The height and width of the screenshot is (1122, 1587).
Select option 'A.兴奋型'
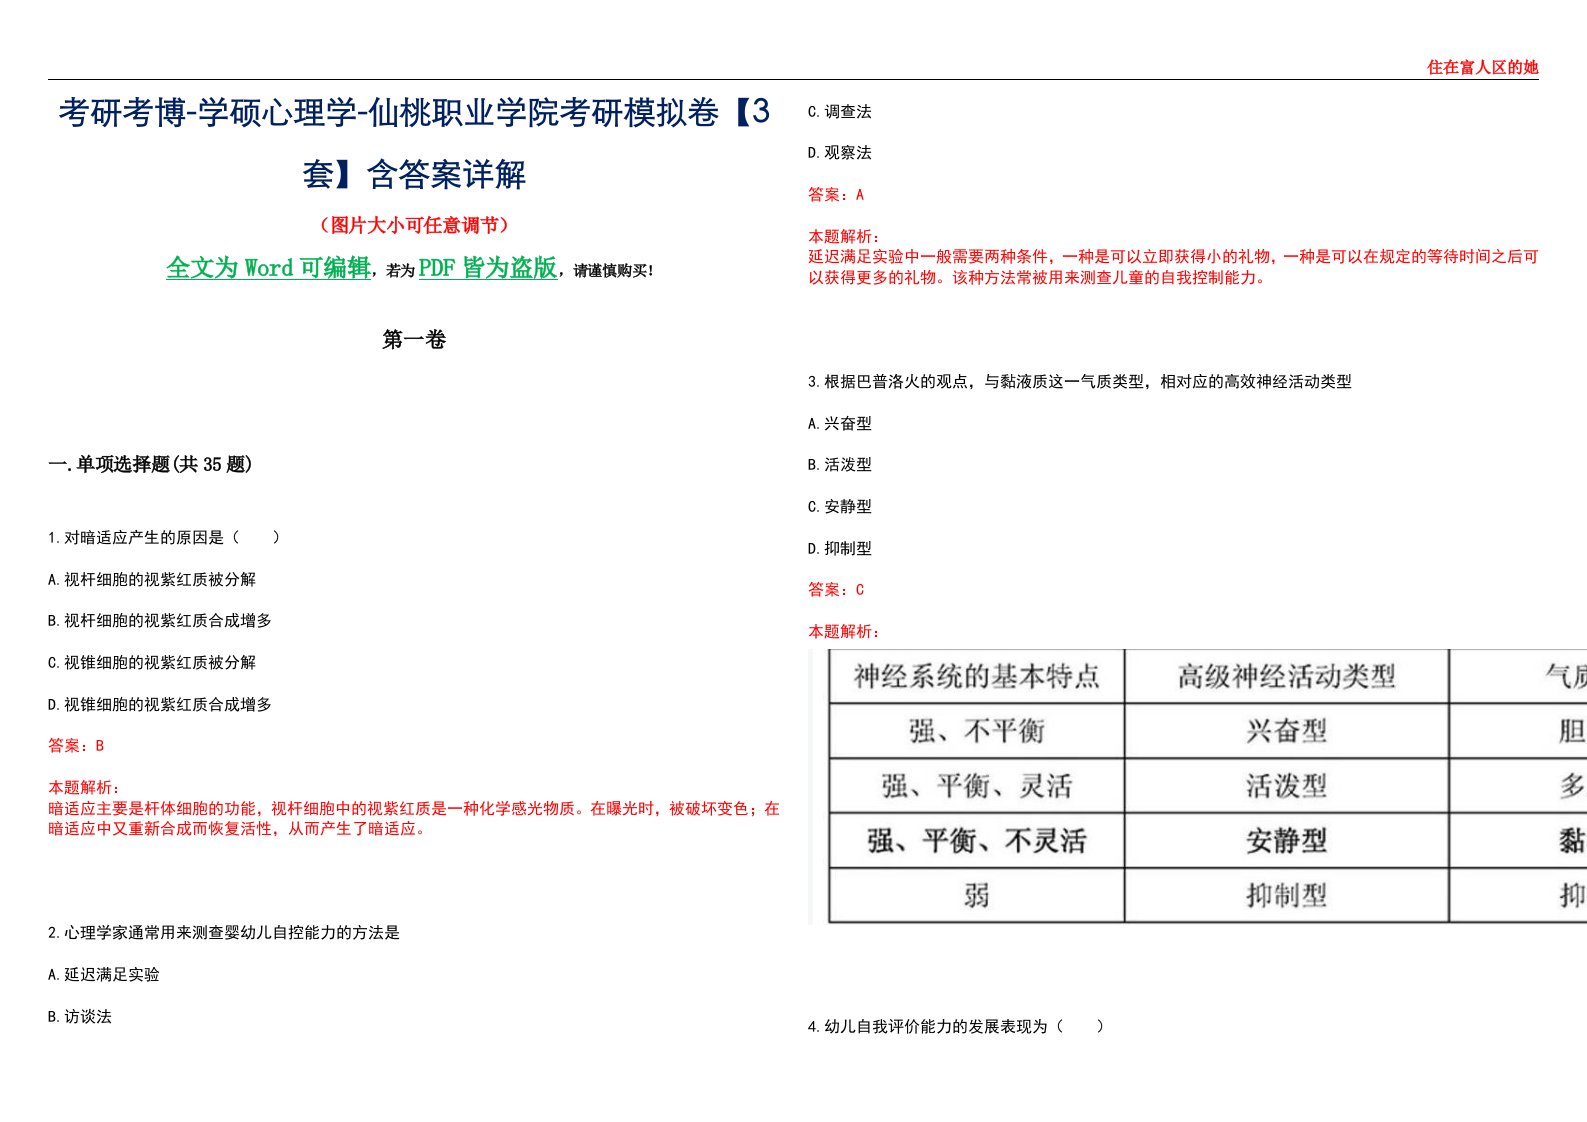click(x=840, y=424)
